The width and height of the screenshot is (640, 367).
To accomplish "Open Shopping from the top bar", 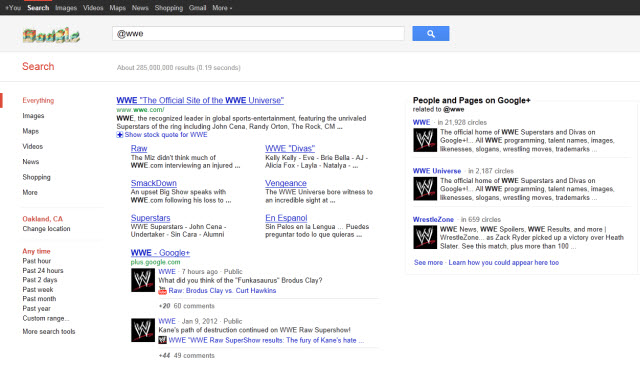I will [169, 8].
